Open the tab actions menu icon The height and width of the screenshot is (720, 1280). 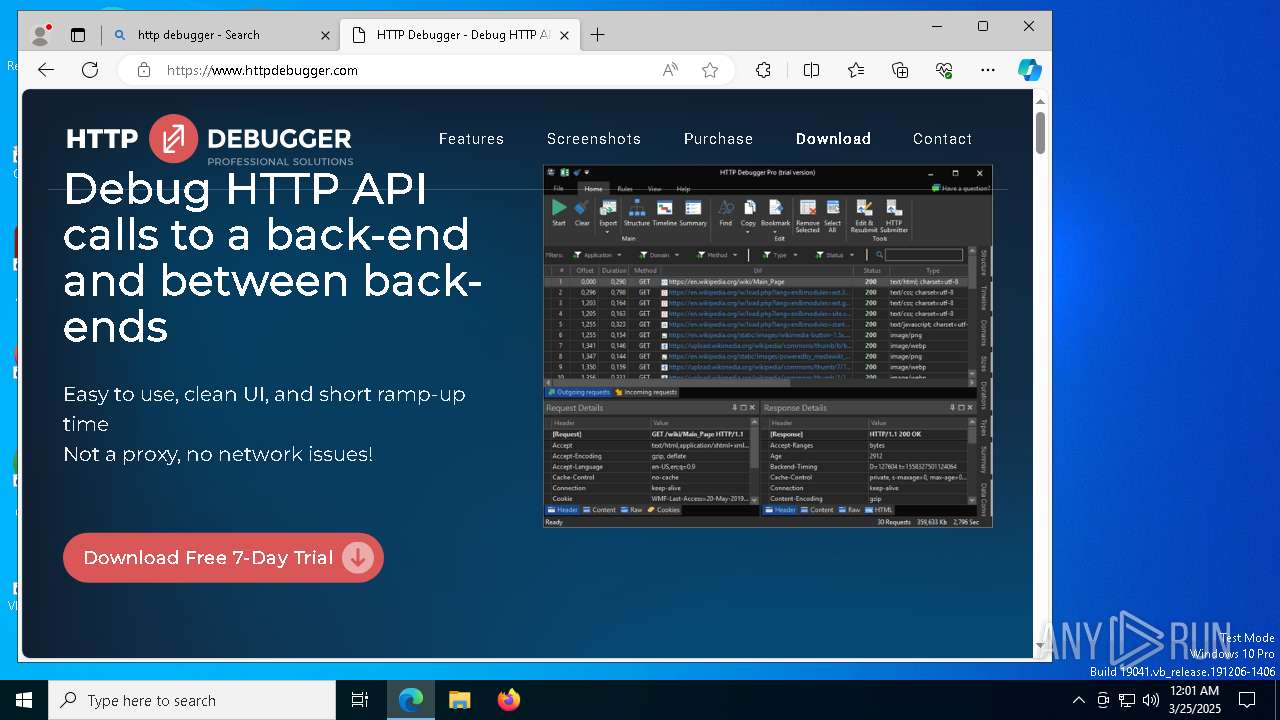click(78, 35)
